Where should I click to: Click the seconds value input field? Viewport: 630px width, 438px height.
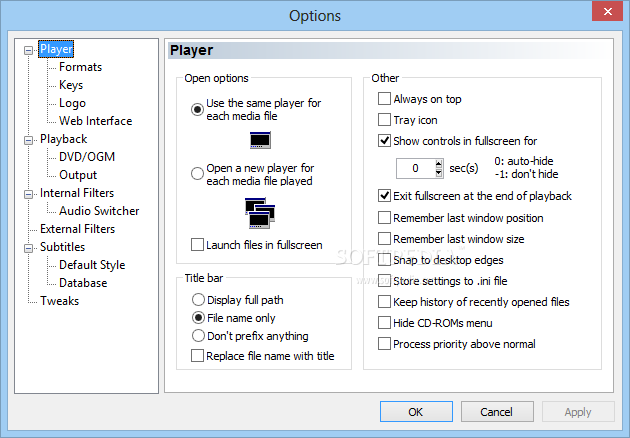(x=415, y=168)
